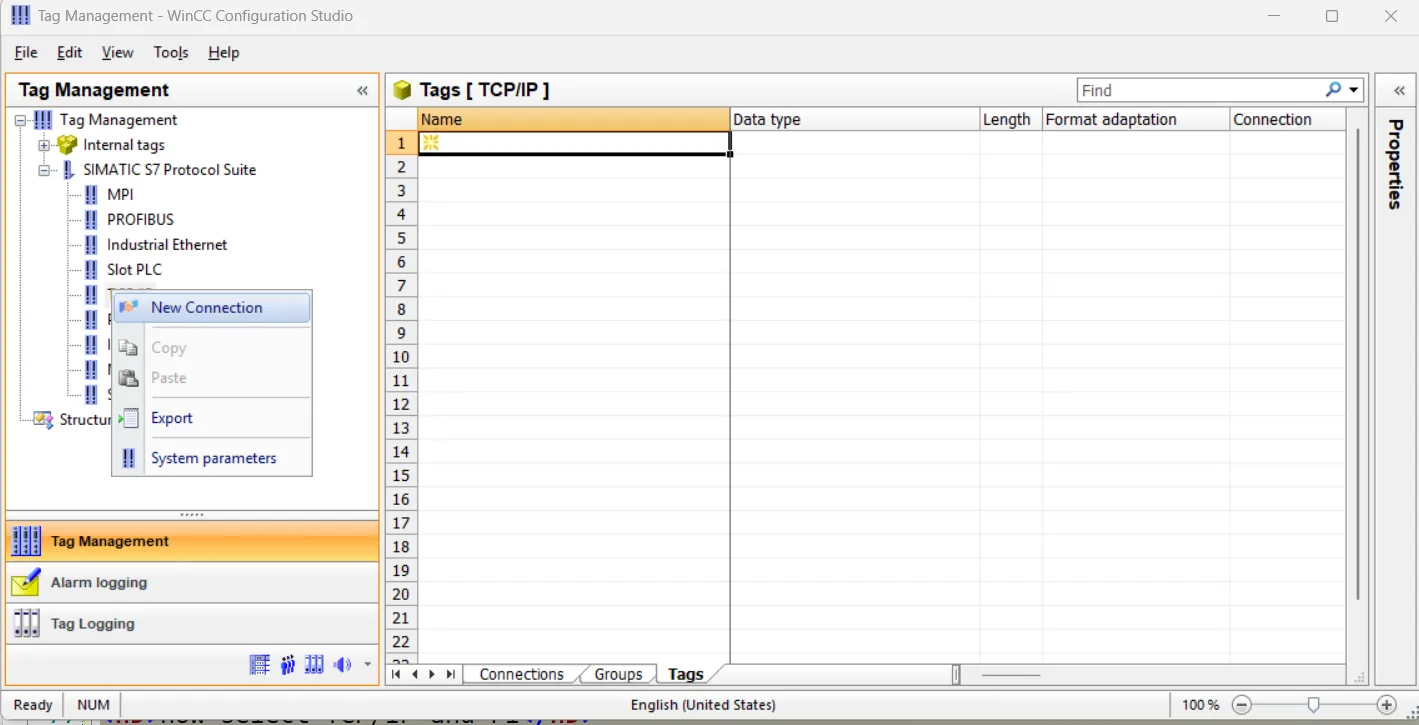Click the Tag Management root tree icon
The width and height of the screenshot is (1419, 725).
[x=43, y=120]
